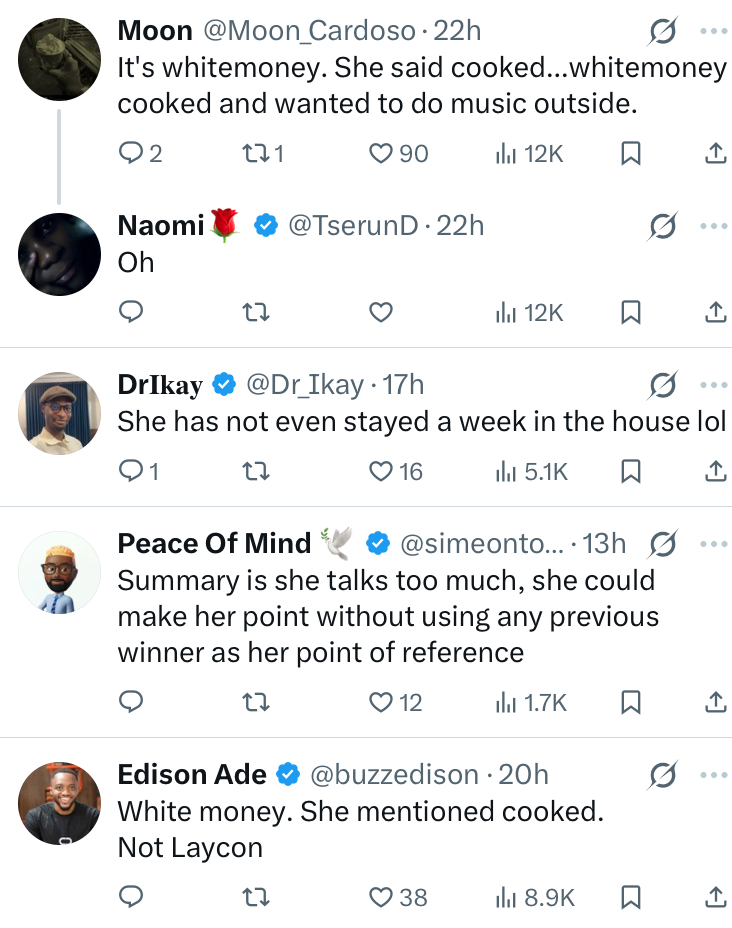
Task: Repost Edison Ade's White money tweet
Action: coord(257,897)
